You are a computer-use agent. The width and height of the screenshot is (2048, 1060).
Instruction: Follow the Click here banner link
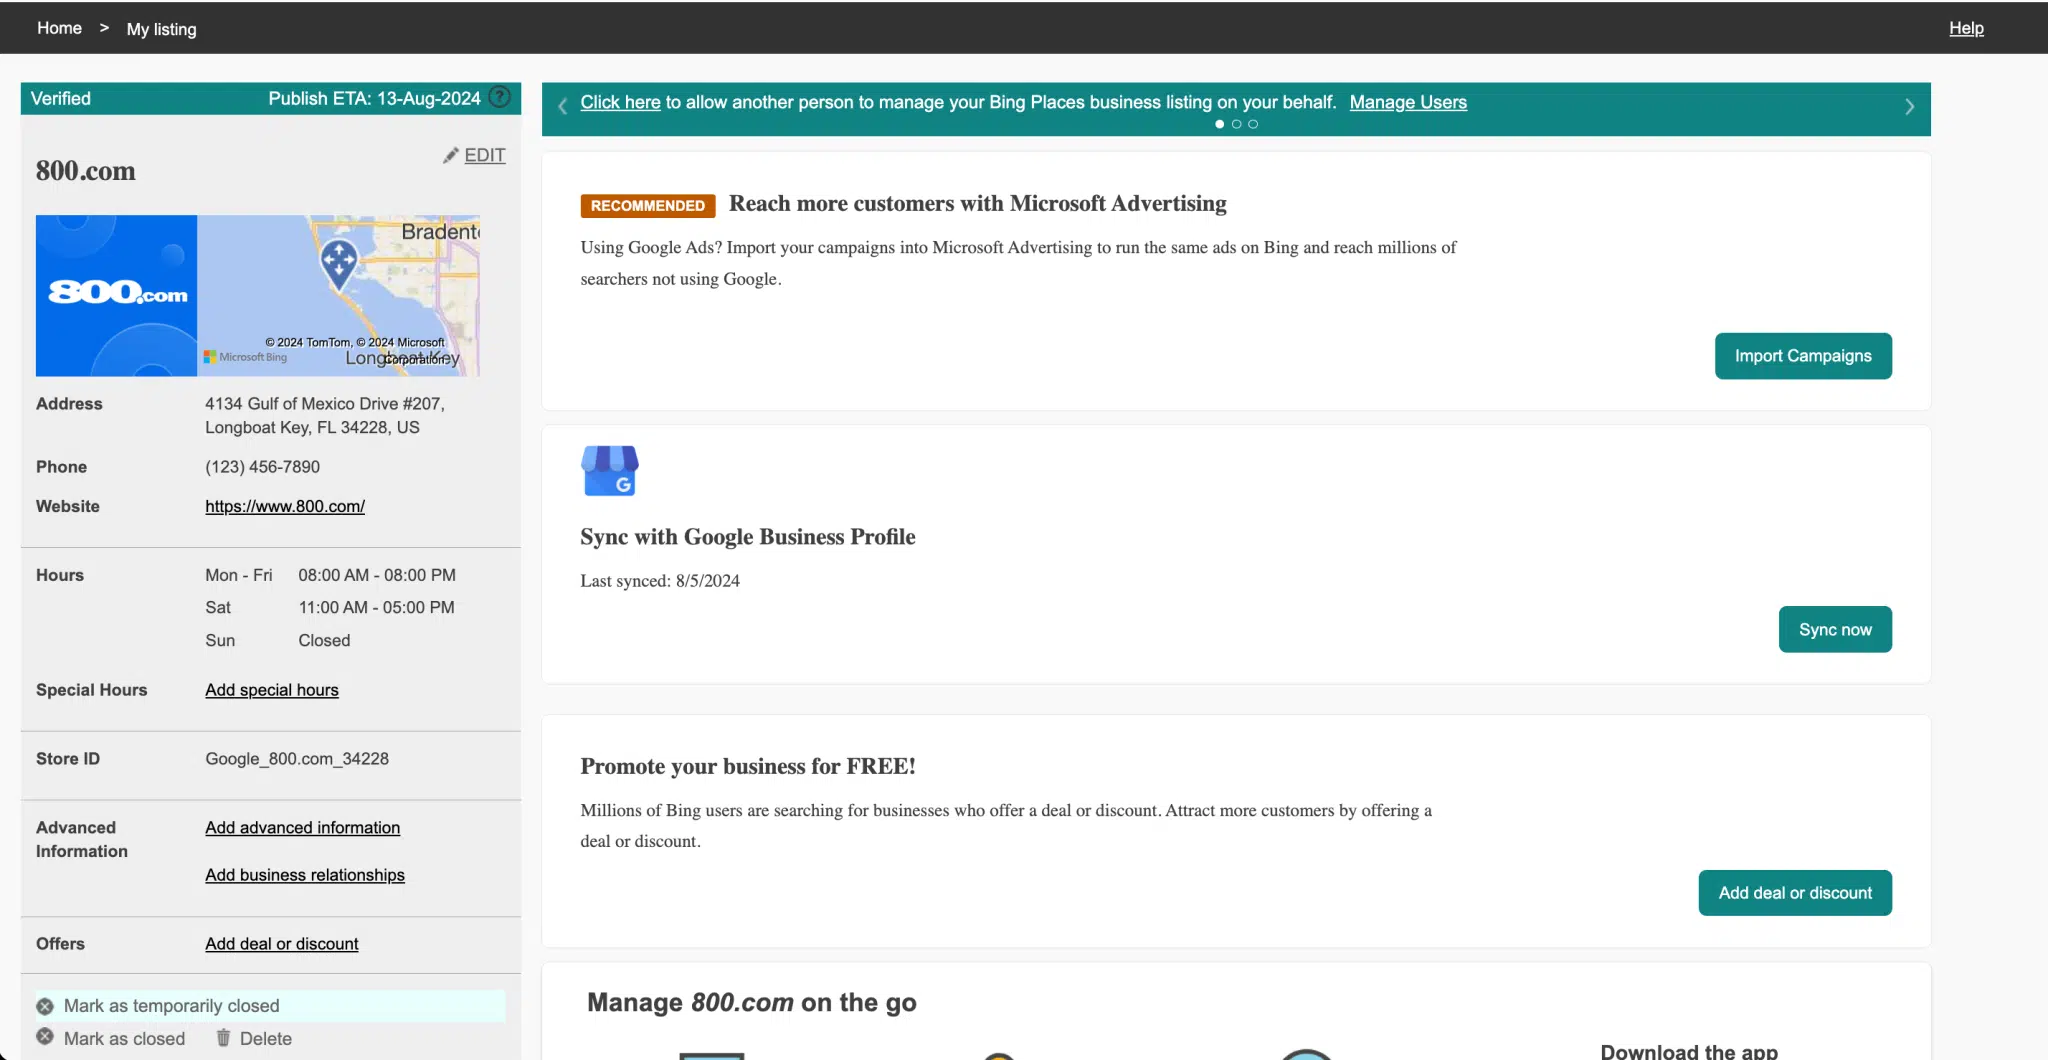(x=620, y=102)
